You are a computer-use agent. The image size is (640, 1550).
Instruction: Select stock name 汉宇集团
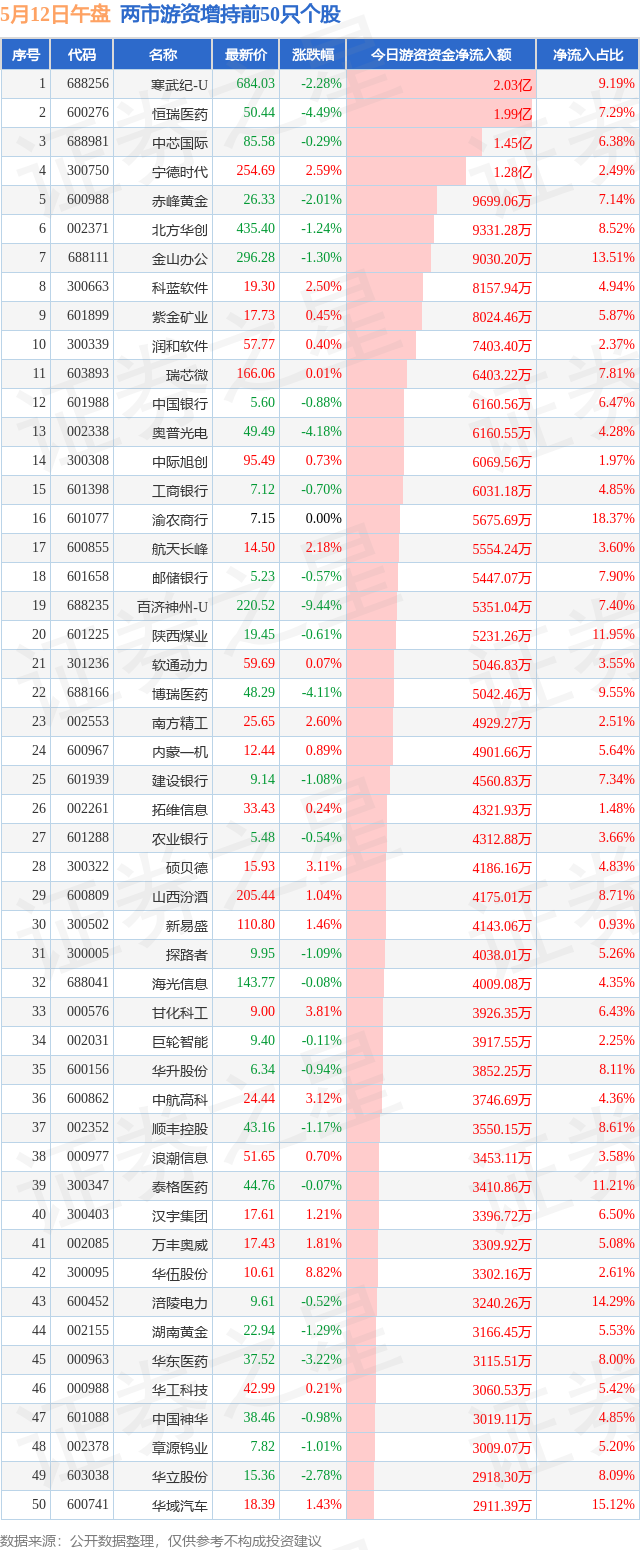[180, 1215]
